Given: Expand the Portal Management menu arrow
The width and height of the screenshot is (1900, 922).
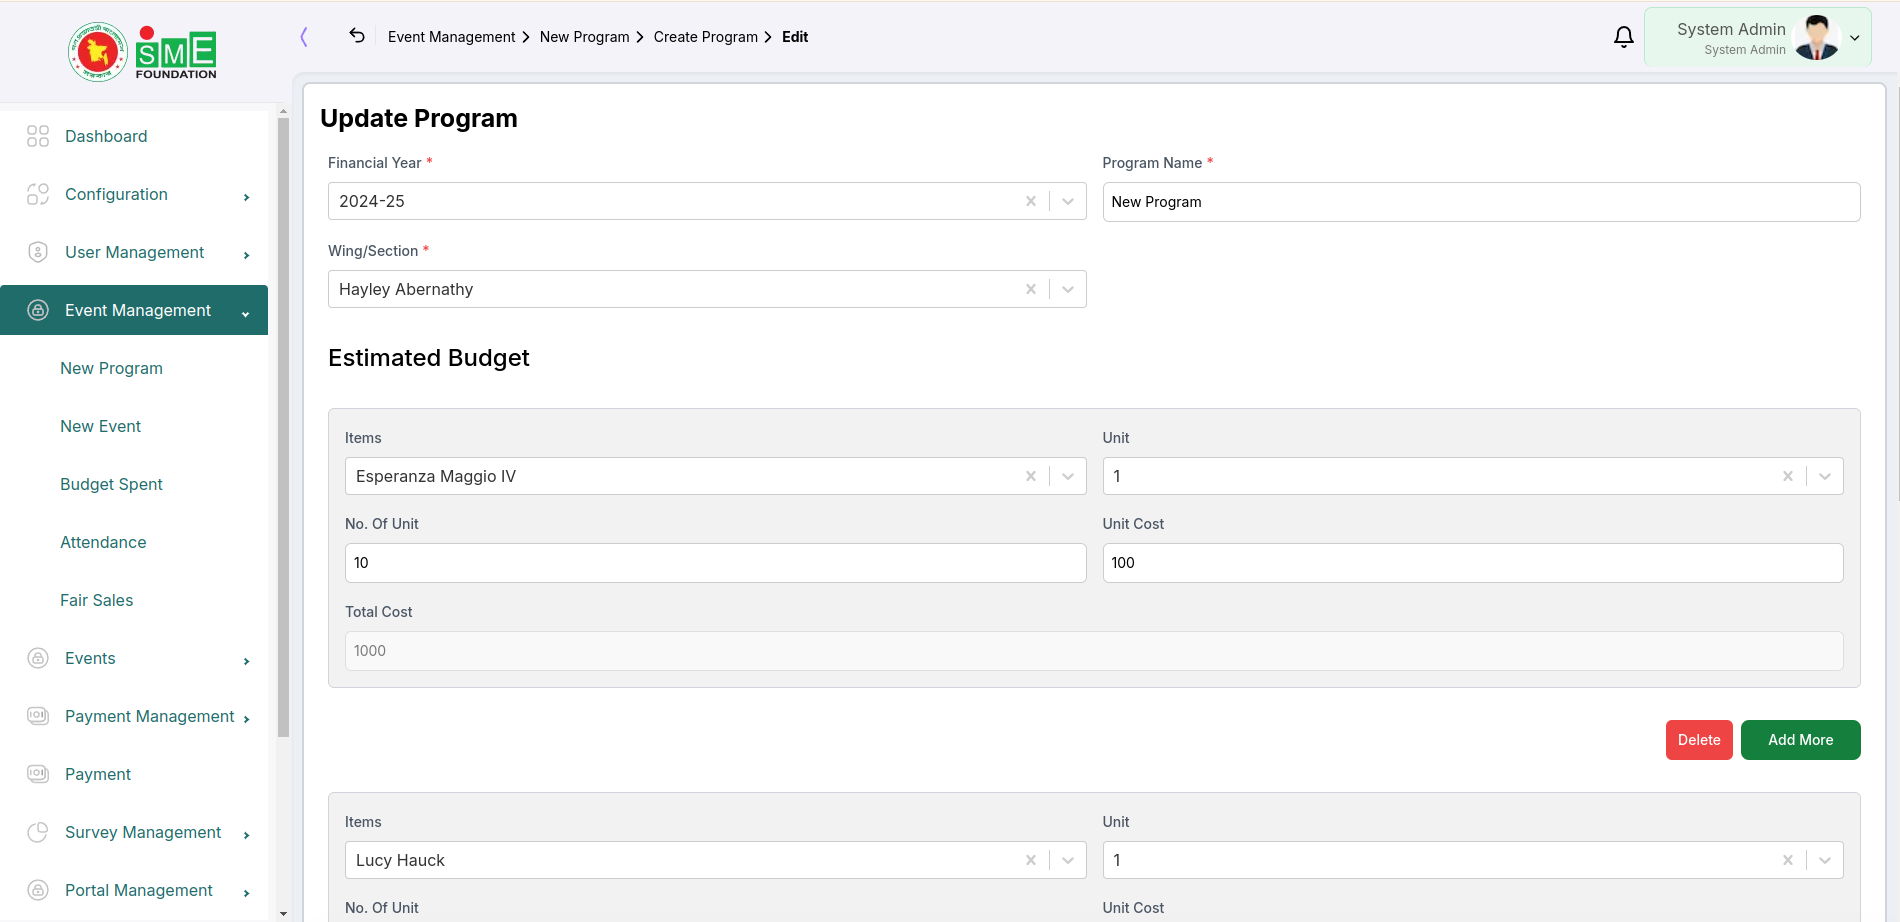Looking at the screenshot, I should point(246,893).
